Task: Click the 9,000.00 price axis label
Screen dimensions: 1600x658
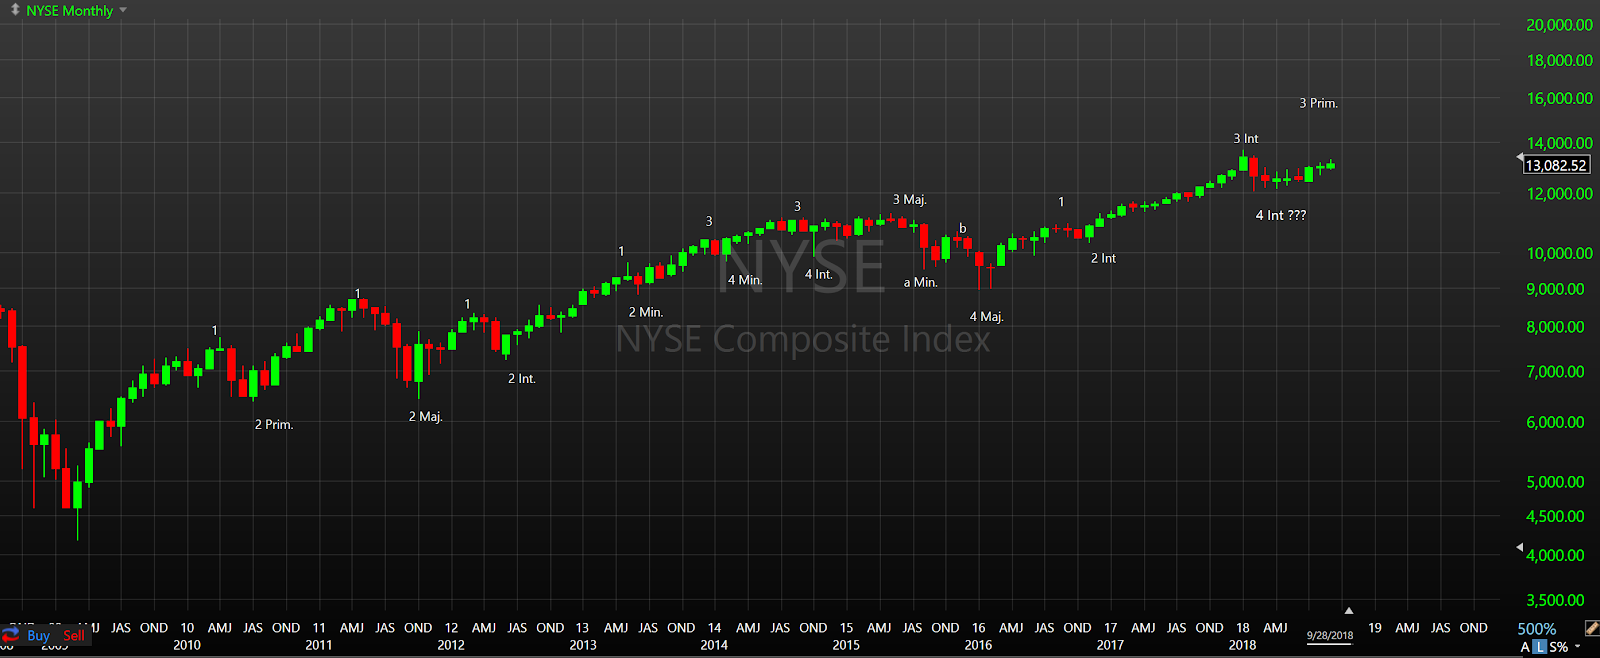Action: [1555, 289]
